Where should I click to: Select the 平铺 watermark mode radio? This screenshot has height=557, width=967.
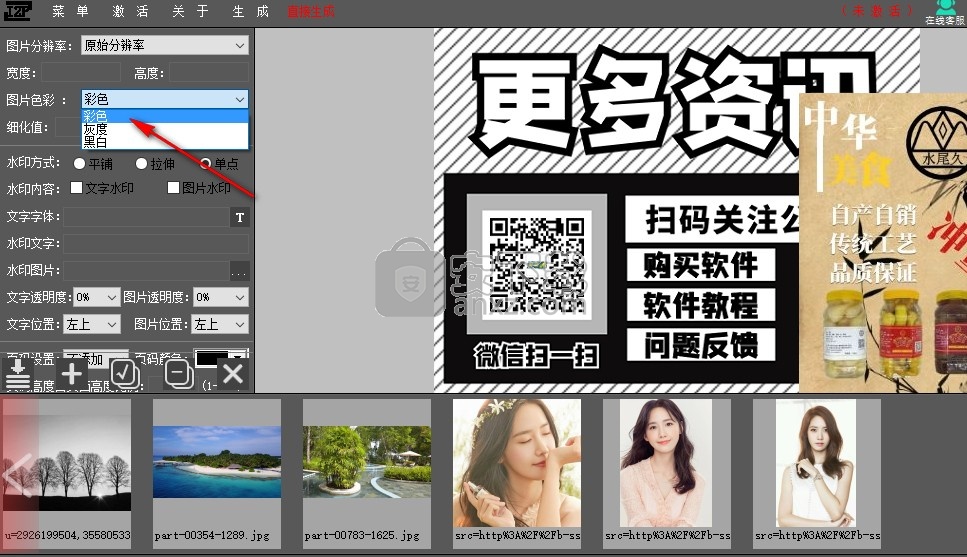79,163
